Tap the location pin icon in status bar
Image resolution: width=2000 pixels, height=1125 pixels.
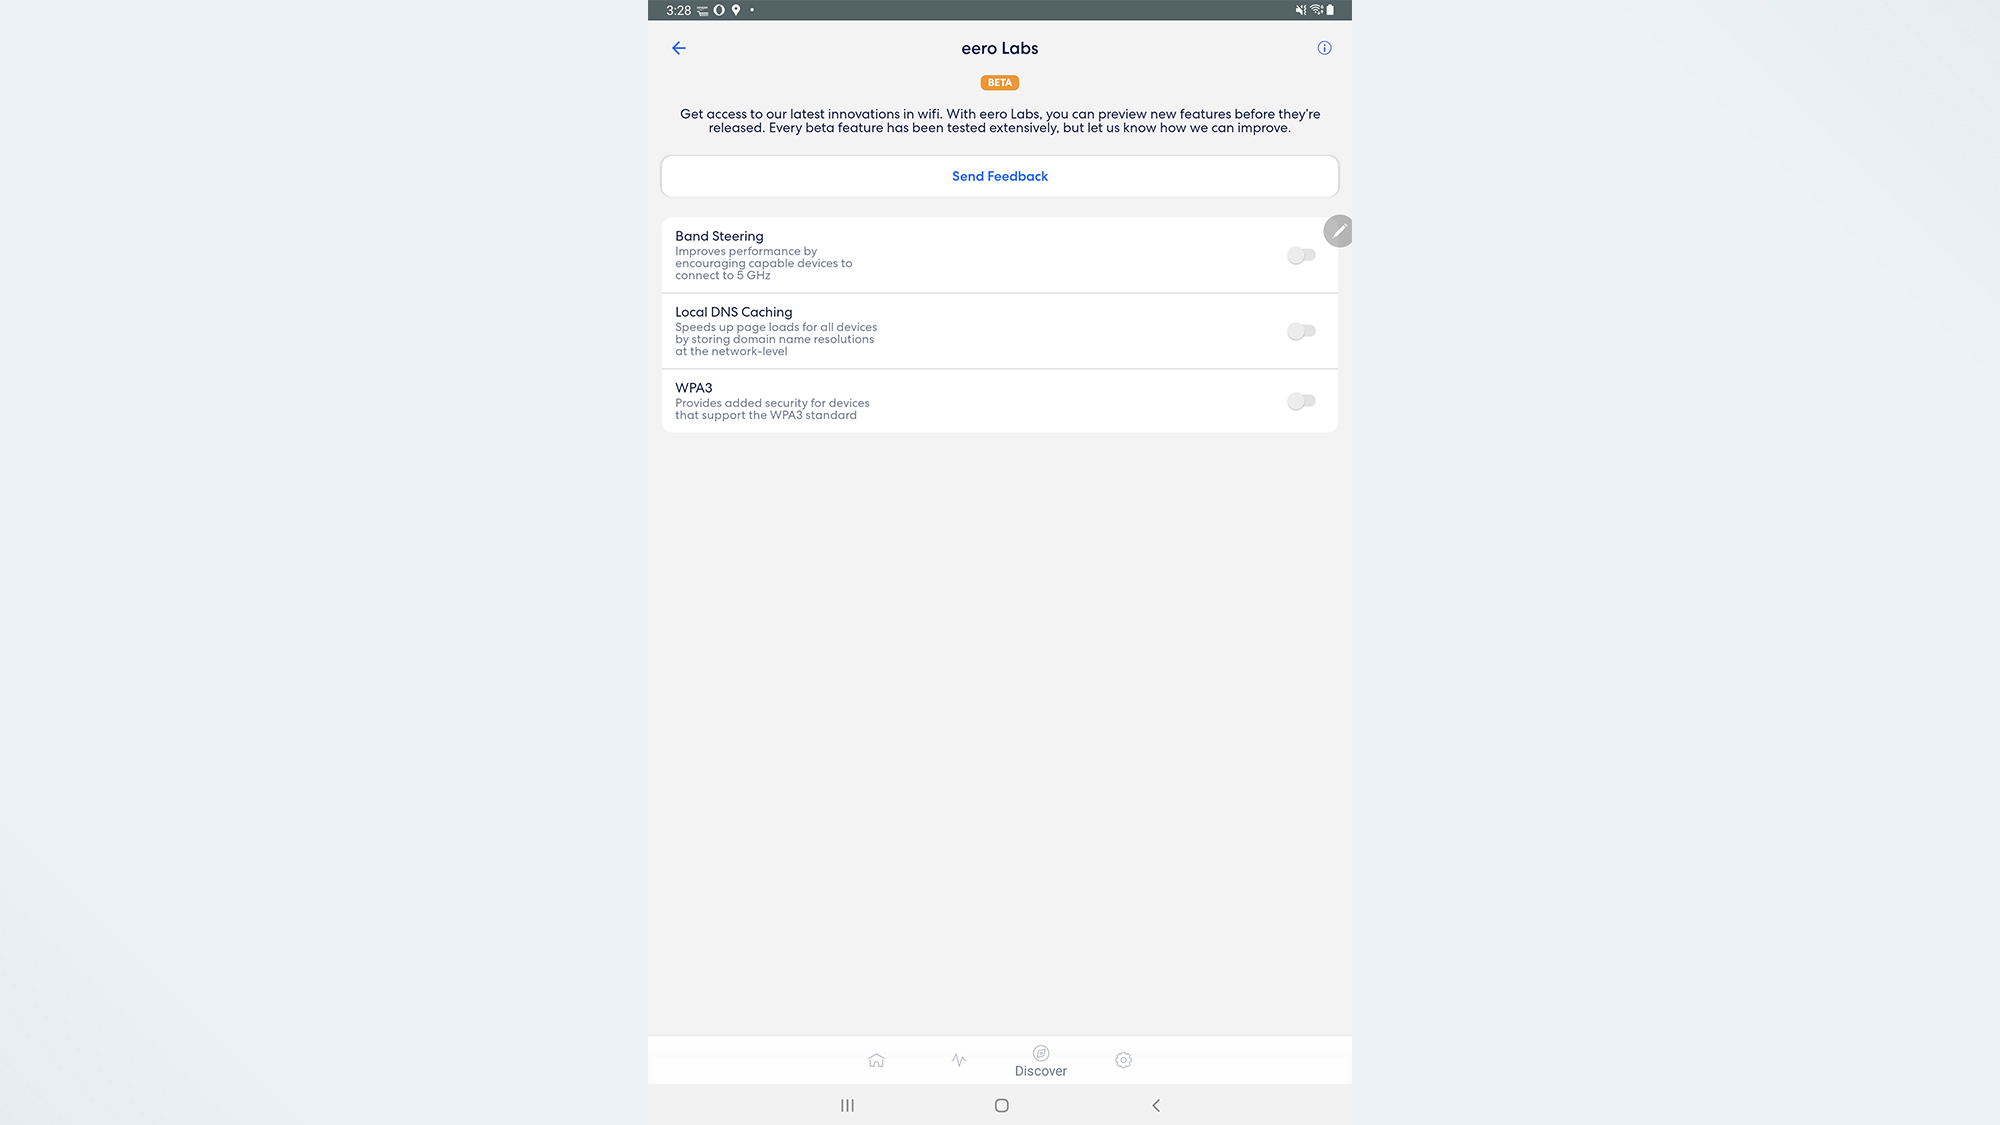tap(735, 10)
